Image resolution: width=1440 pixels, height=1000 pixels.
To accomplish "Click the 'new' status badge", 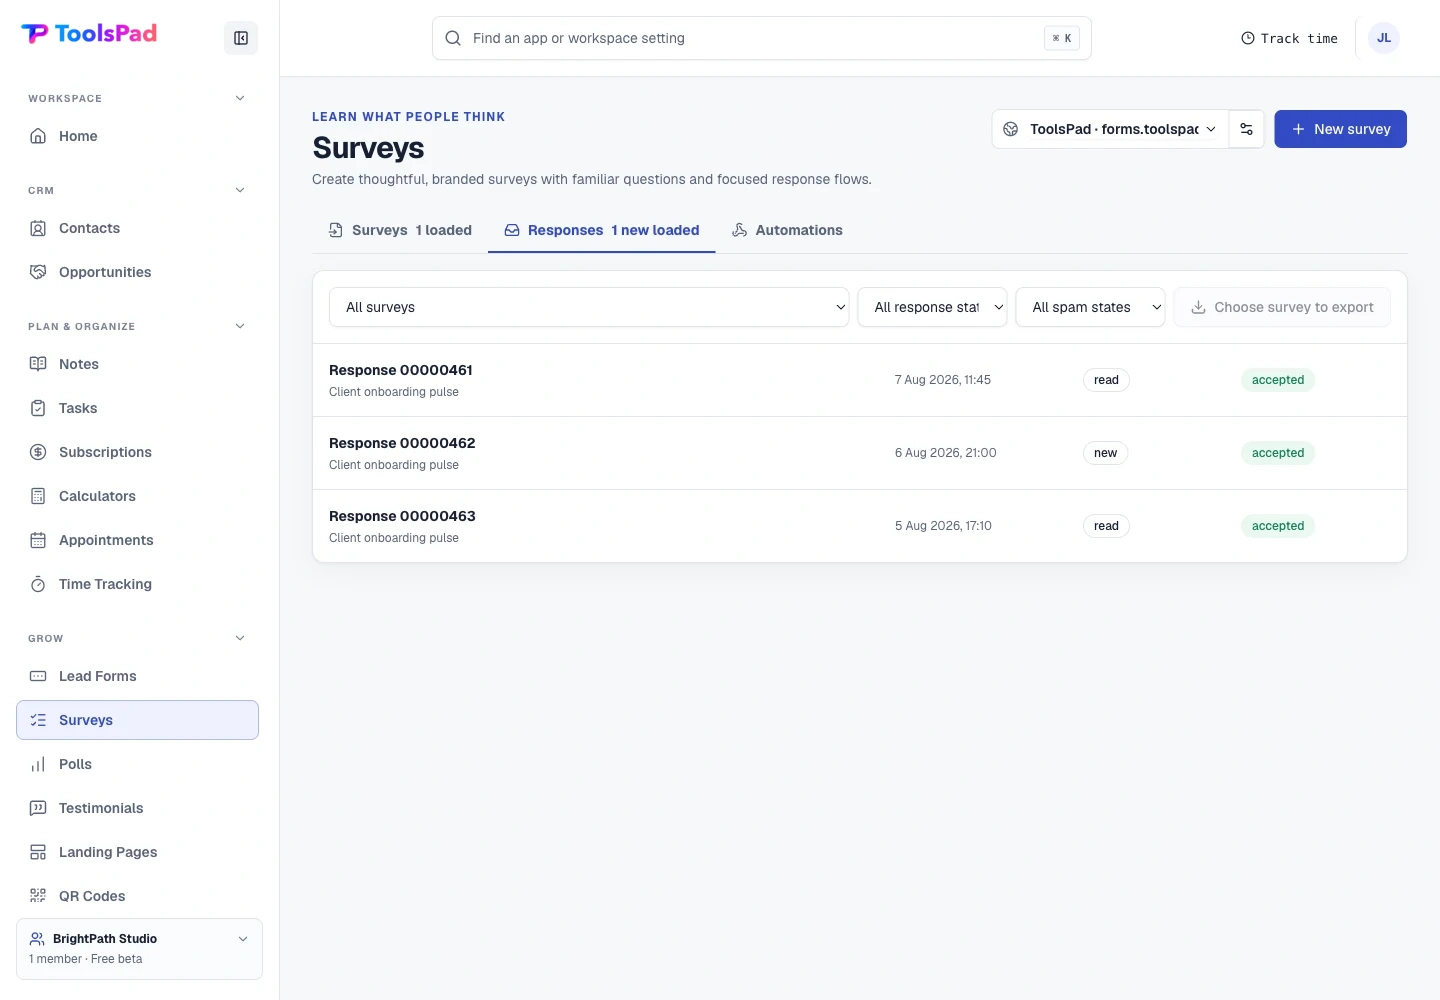I will (1105, 453).
